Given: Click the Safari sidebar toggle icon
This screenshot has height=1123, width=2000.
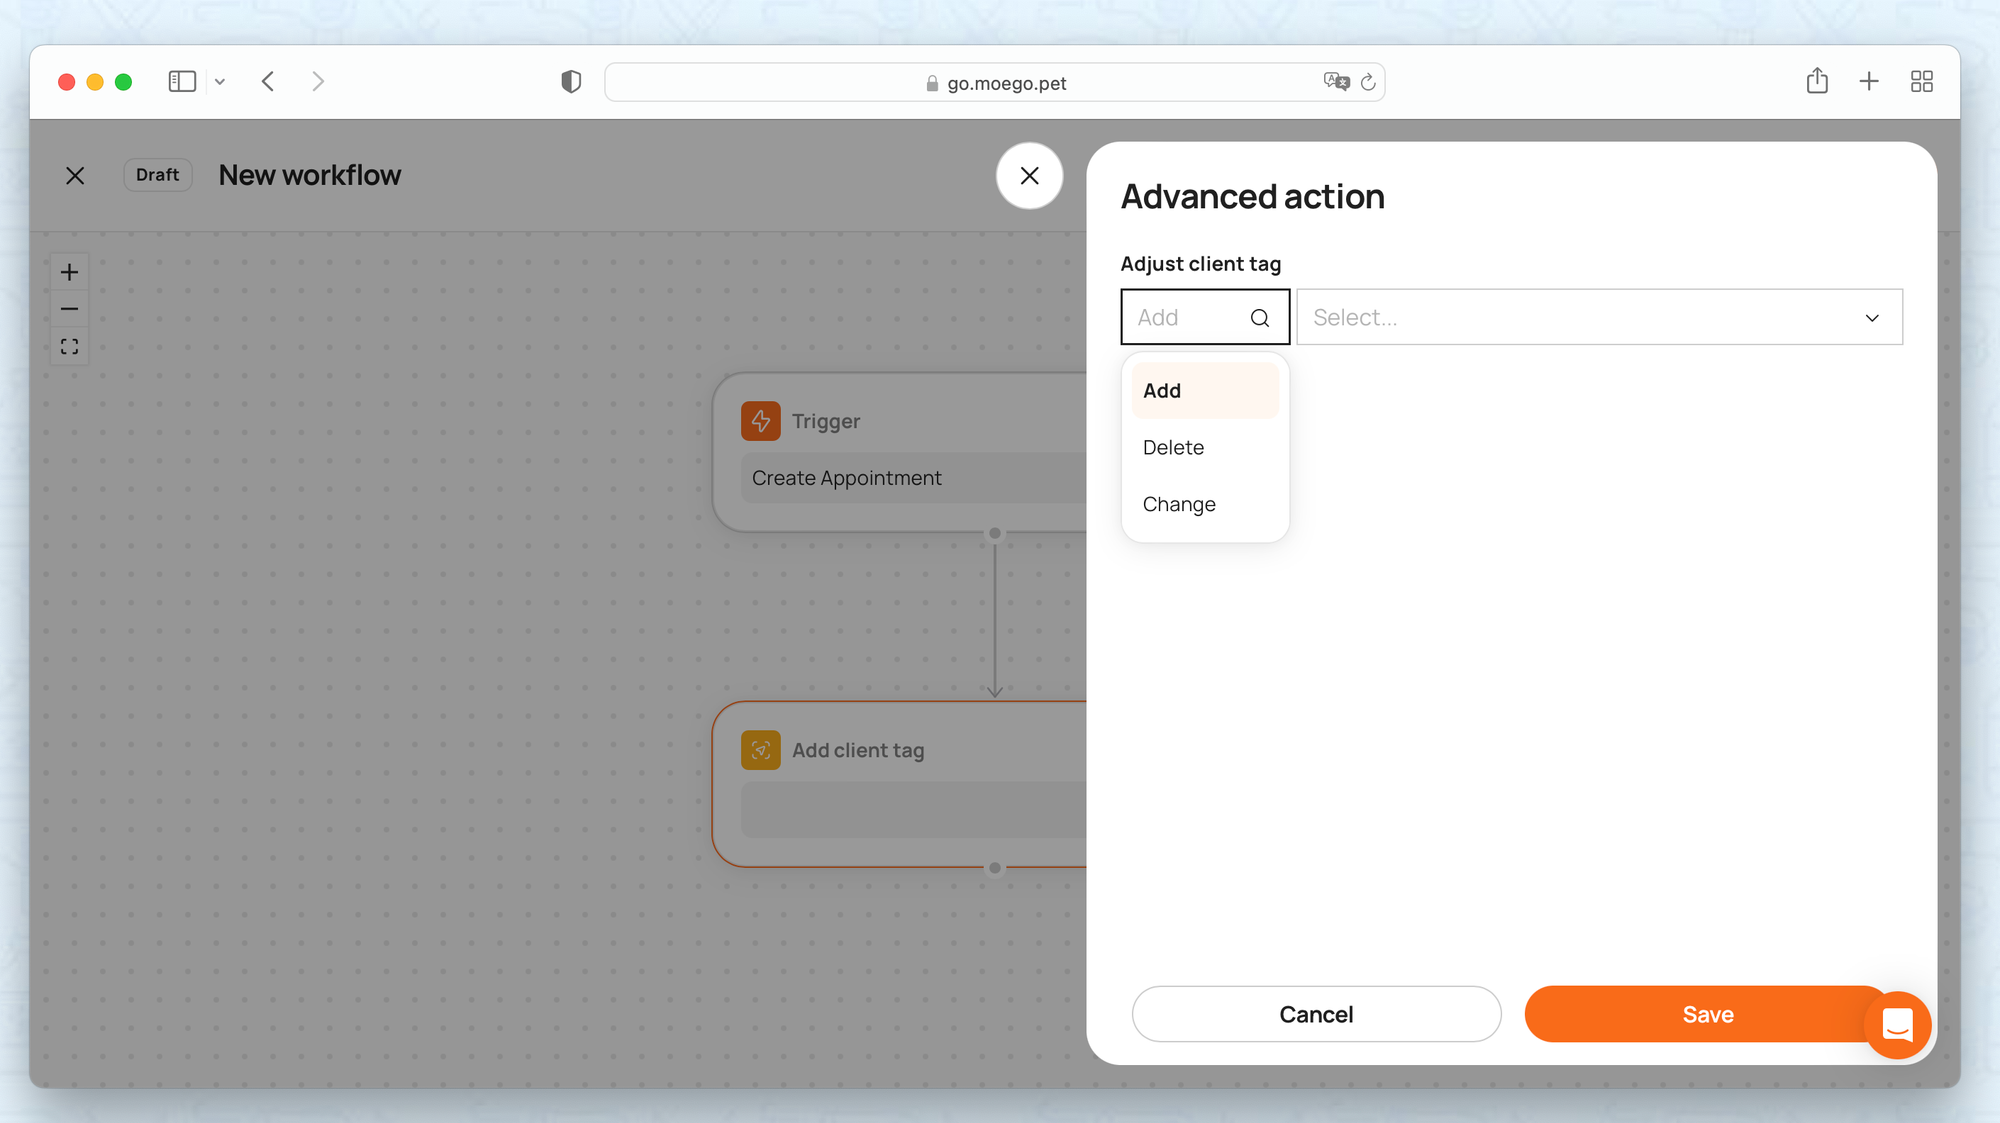Looking at the screenshot, I should coord(182,82).
